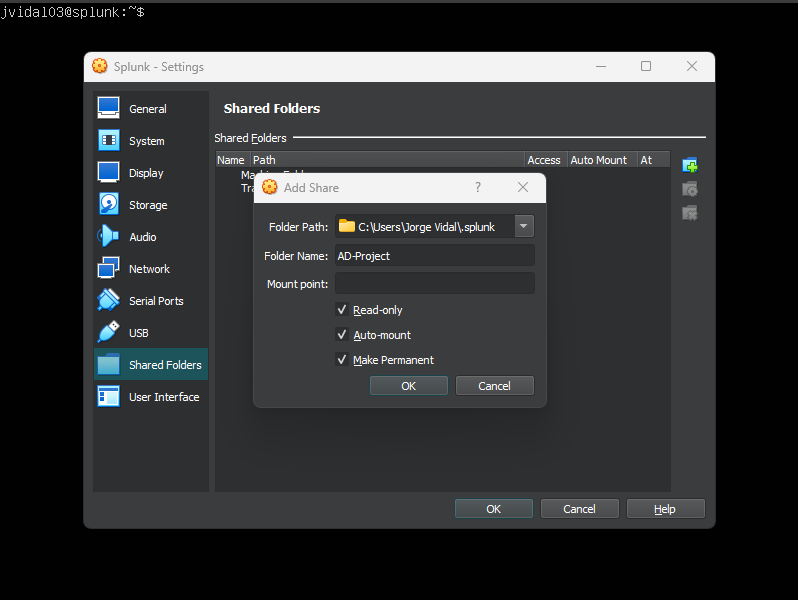Click Cancel in the Splunk Settings window
Viewport: 798px width, 600px height.
coord(580,508)
